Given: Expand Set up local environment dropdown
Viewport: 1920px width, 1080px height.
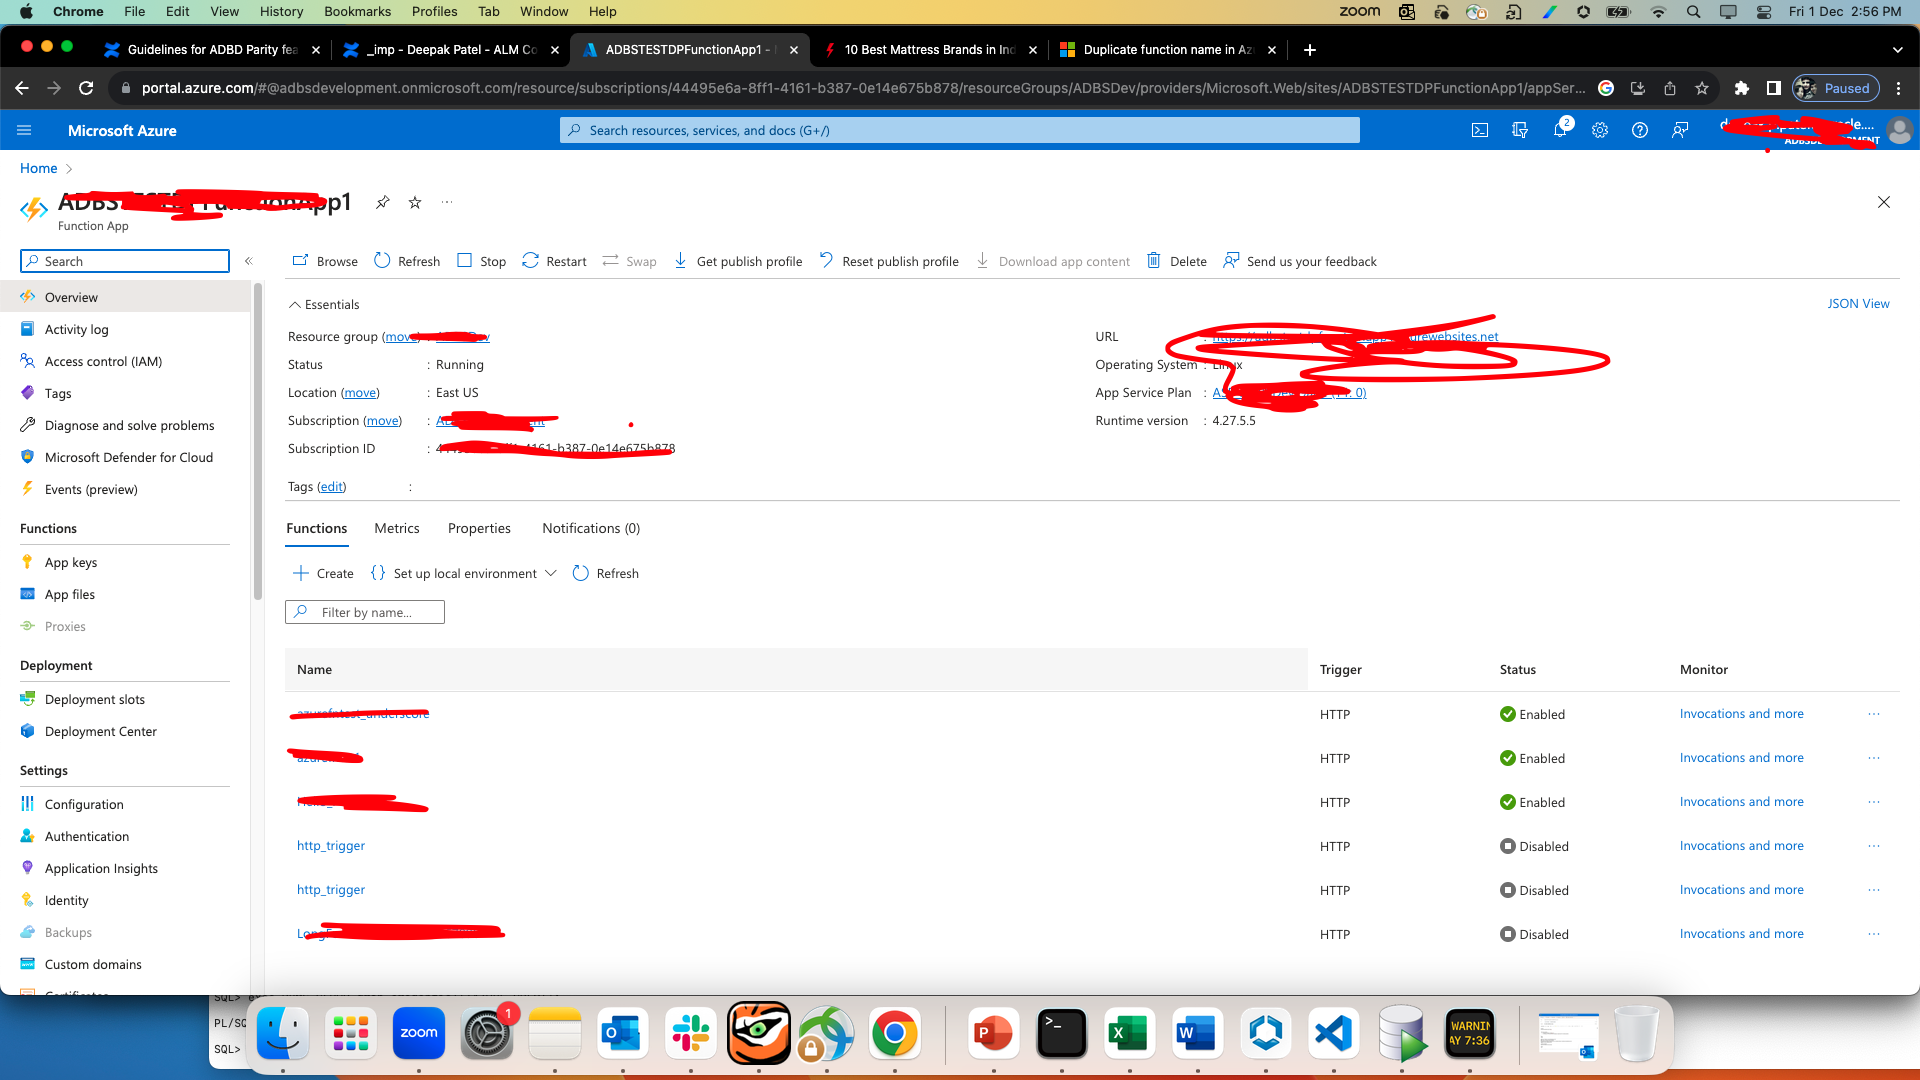Looking at the screenshot, I should tap(550, 573).
